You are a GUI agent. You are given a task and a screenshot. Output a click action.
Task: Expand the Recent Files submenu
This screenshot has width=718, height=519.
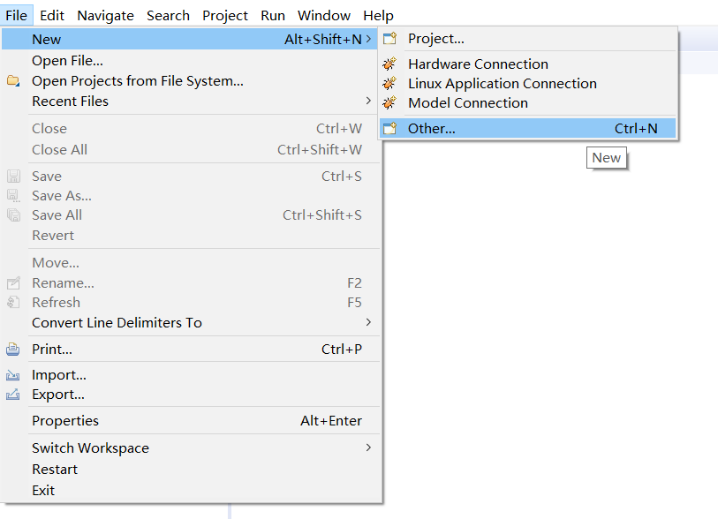pyautogui.click(x=368, y=101)
